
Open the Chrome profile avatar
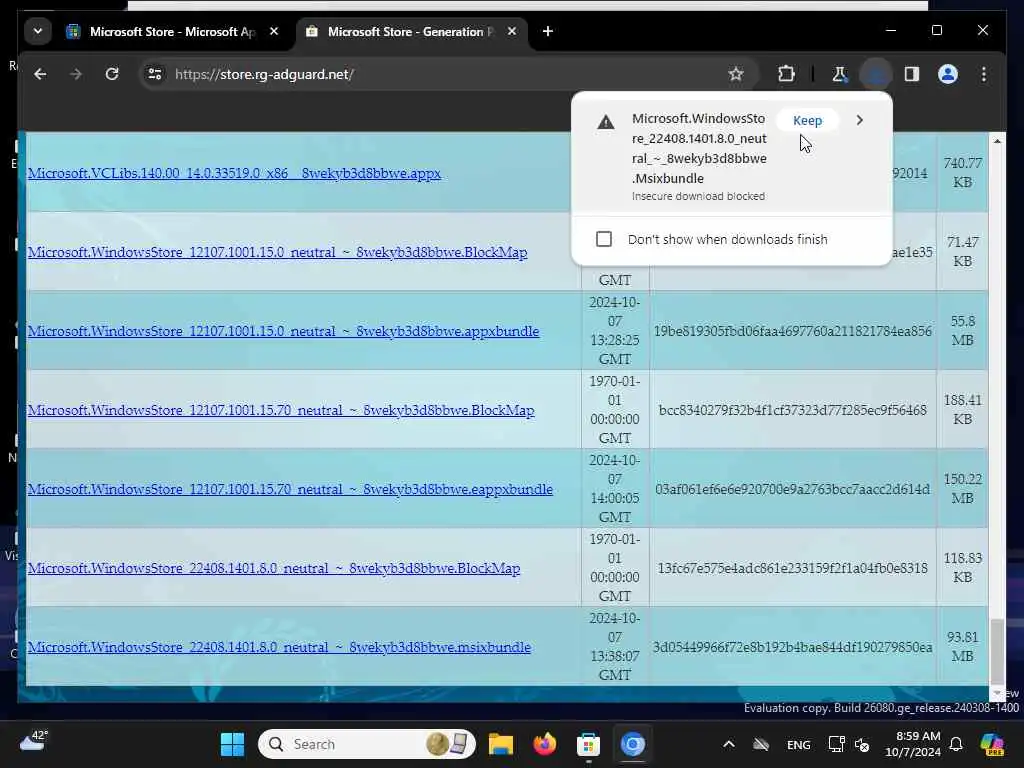(948, 74)
